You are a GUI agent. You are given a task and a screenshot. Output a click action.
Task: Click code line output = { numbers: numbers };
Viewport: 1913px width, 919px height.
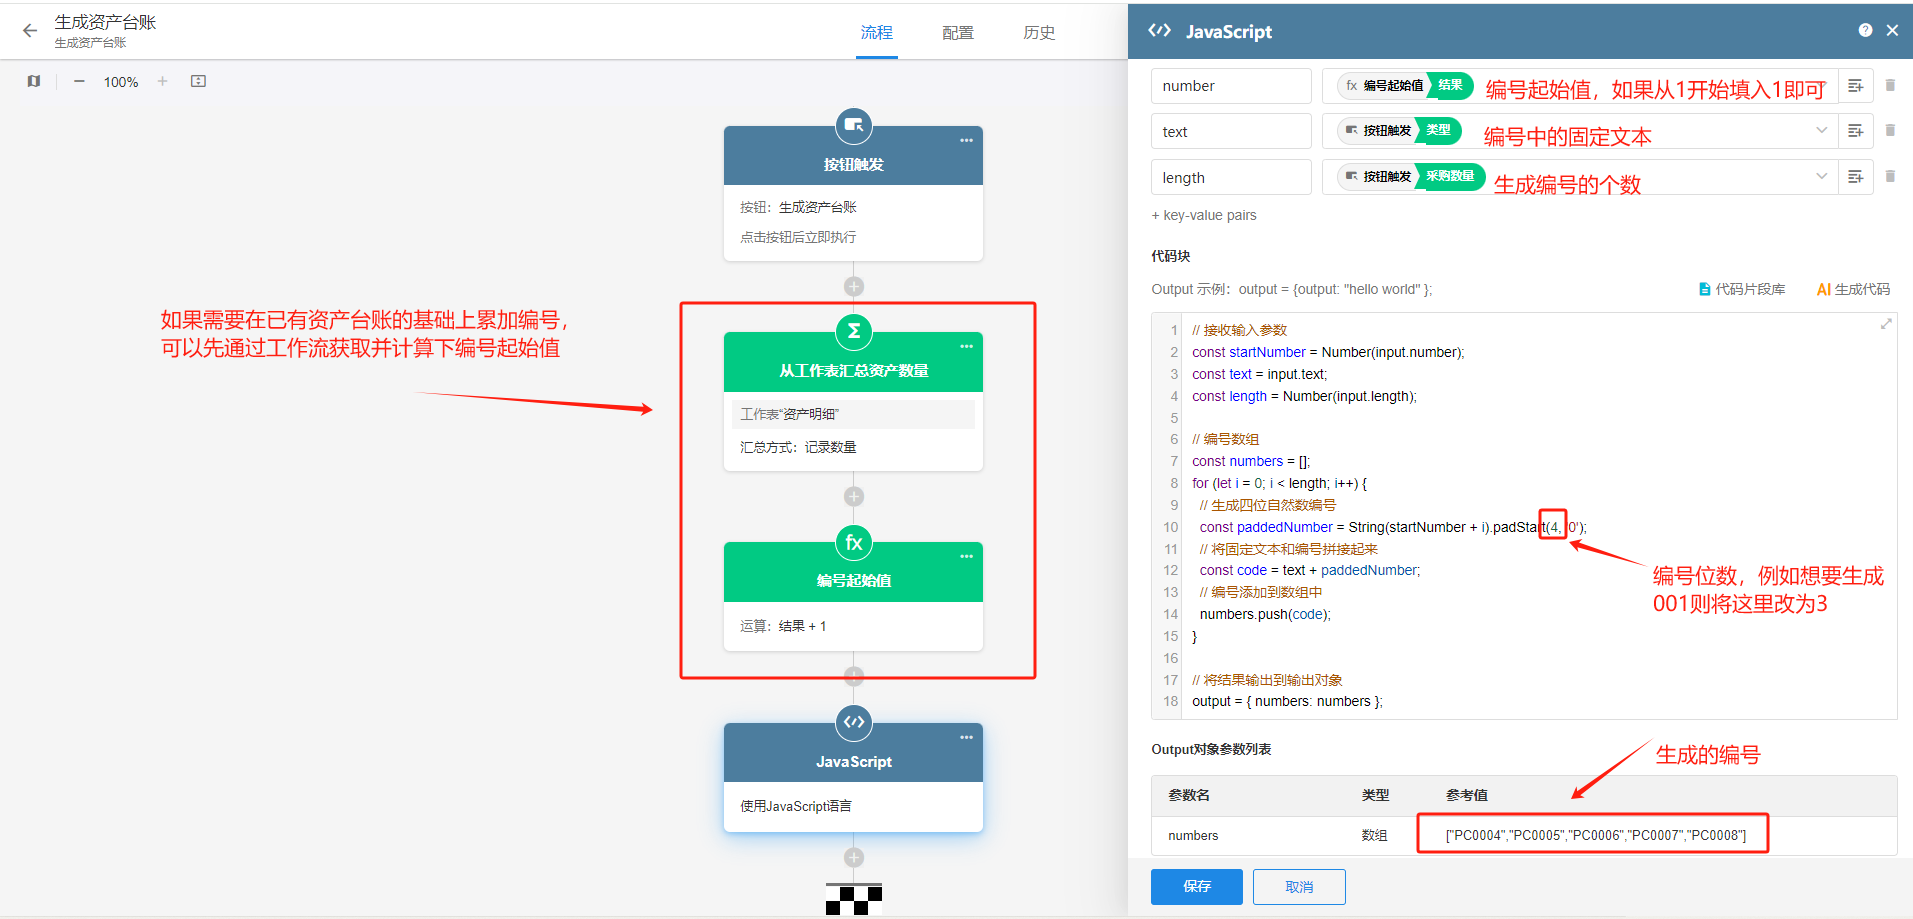[x=1287, y=701]
